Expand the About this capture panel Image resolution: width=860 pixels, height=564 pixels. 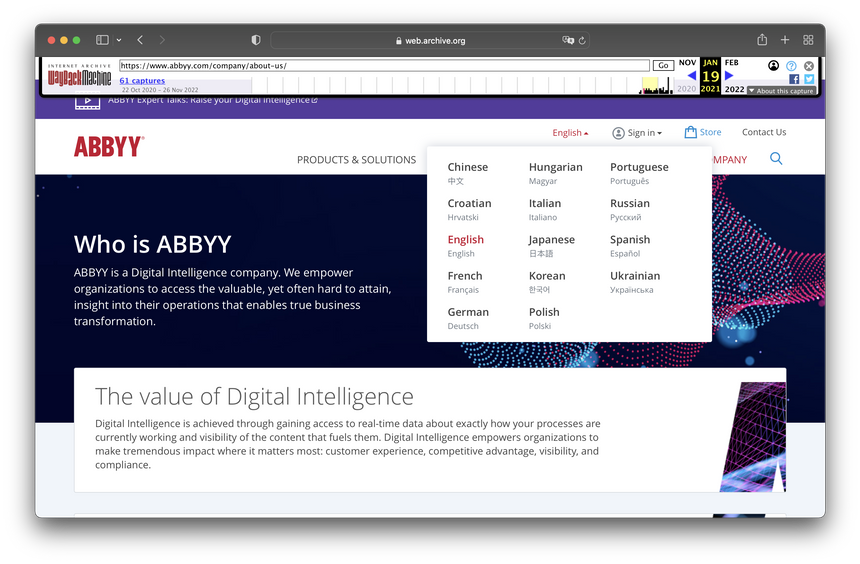[x=781, y=91]
